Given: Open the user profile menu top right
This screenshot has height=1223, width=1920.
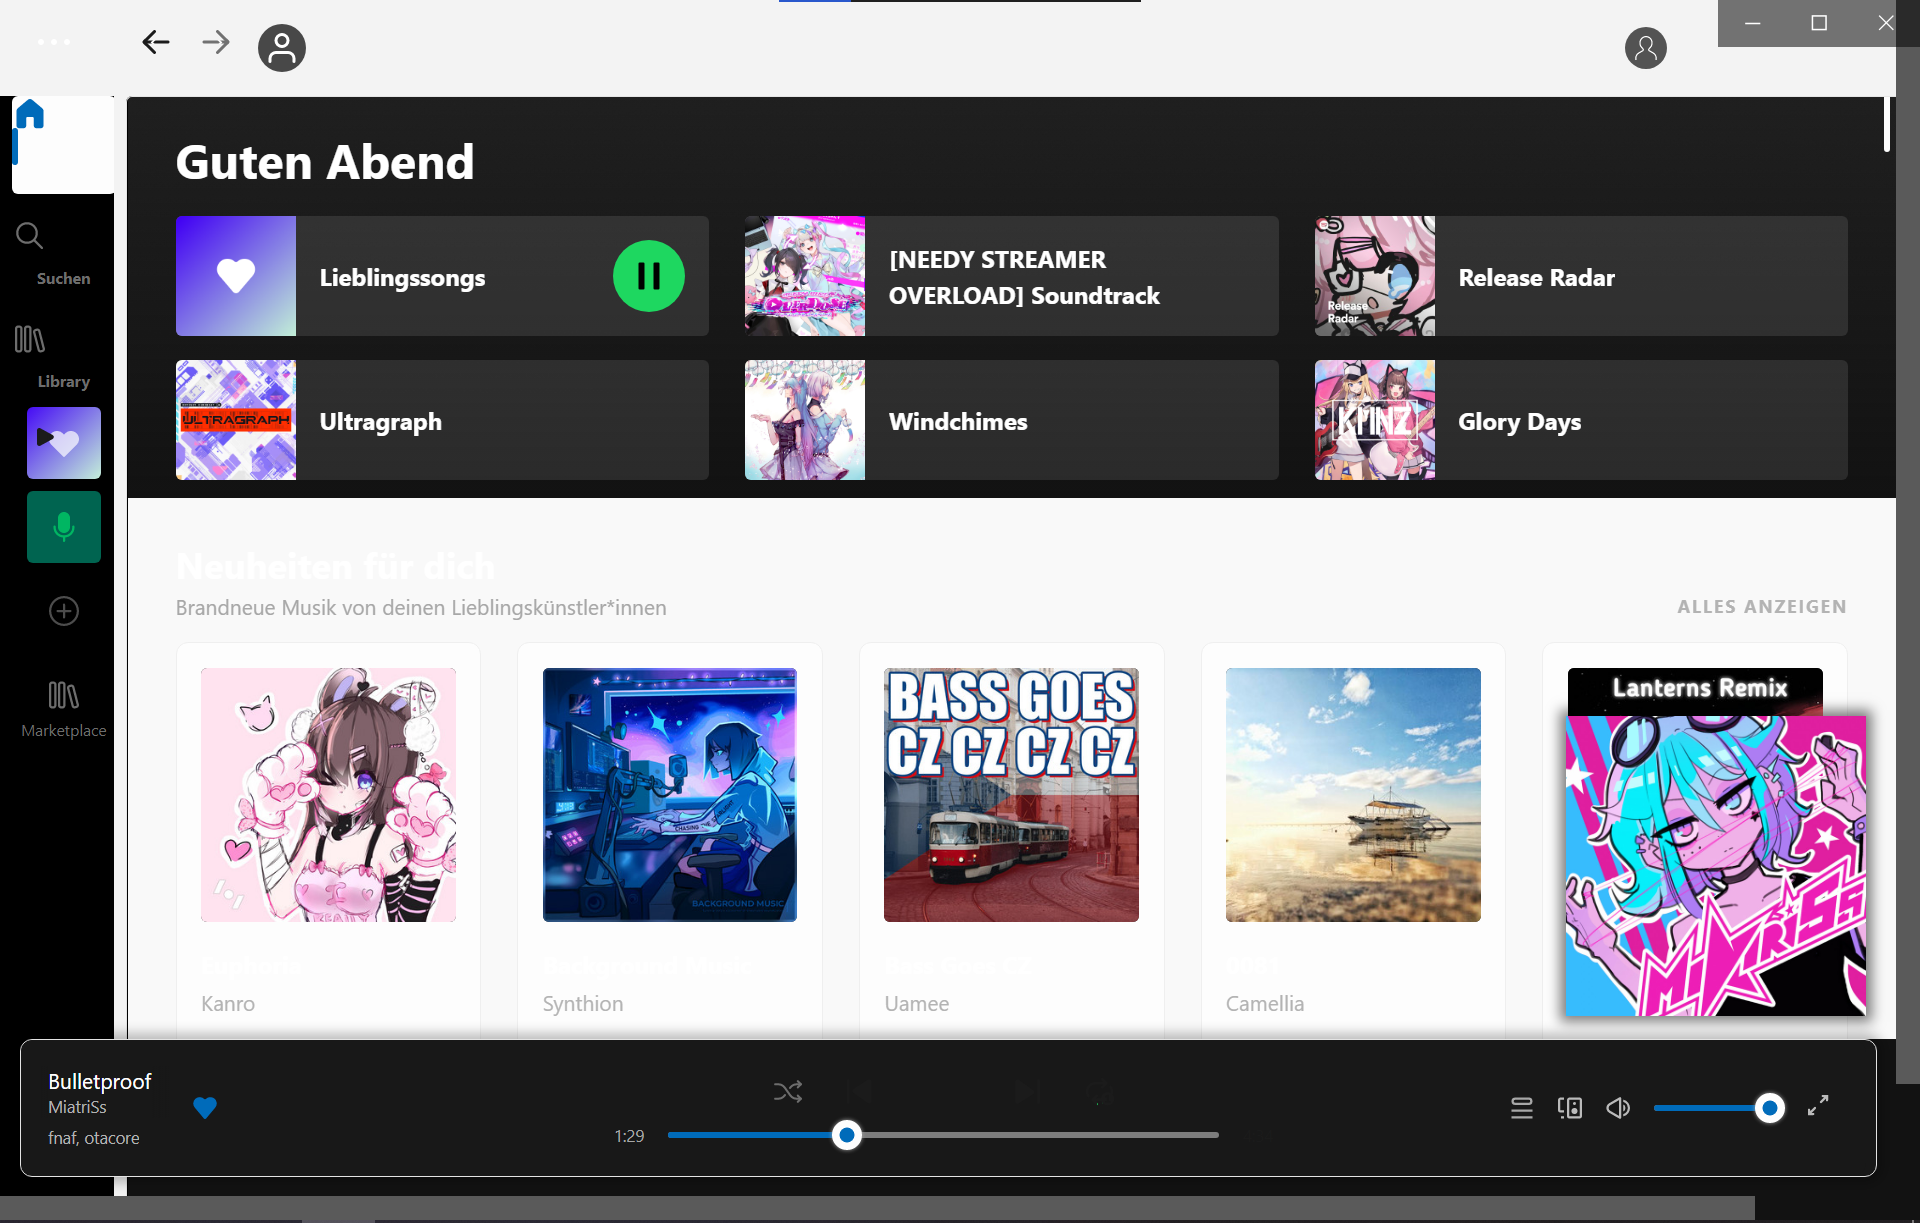Looking at the screenshot, I should [1645, 48].
